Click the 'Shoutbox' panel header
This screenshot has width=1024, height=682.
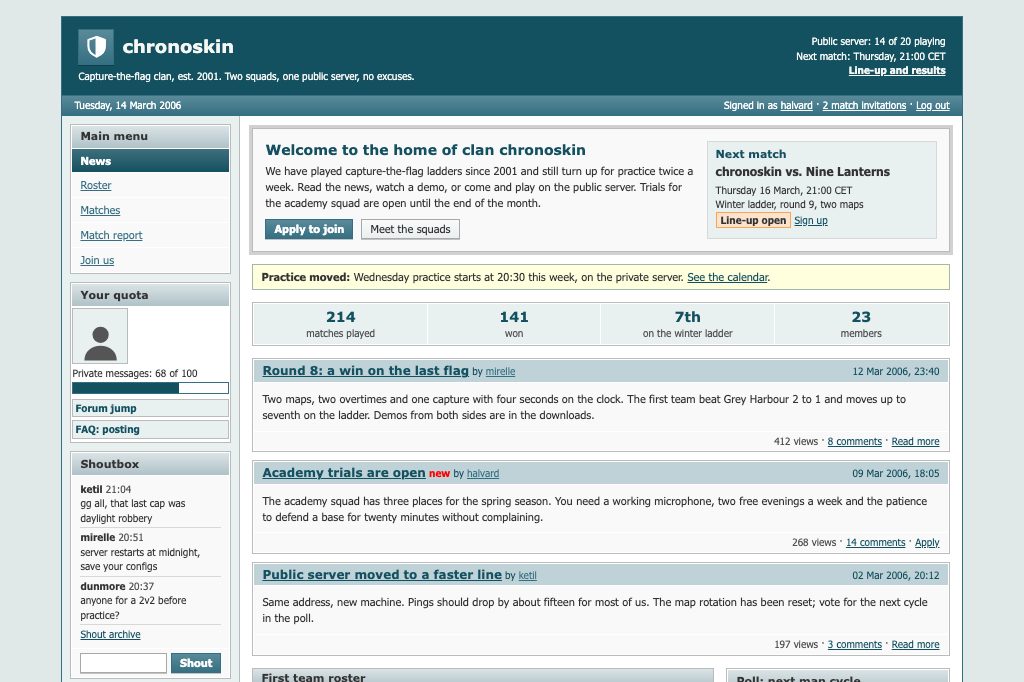[x=150, y=464]
